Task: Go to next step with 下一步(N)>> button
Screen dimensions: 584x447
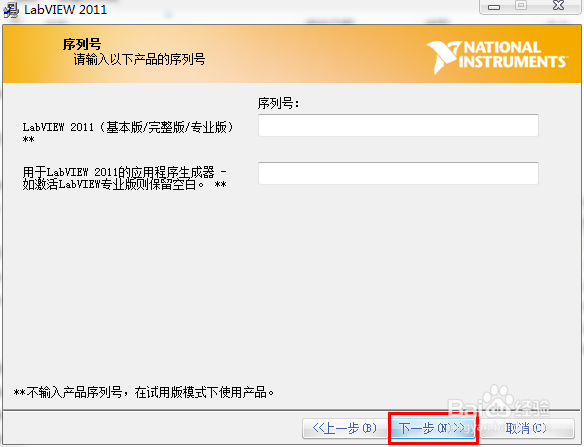Action: pos(433,428)
